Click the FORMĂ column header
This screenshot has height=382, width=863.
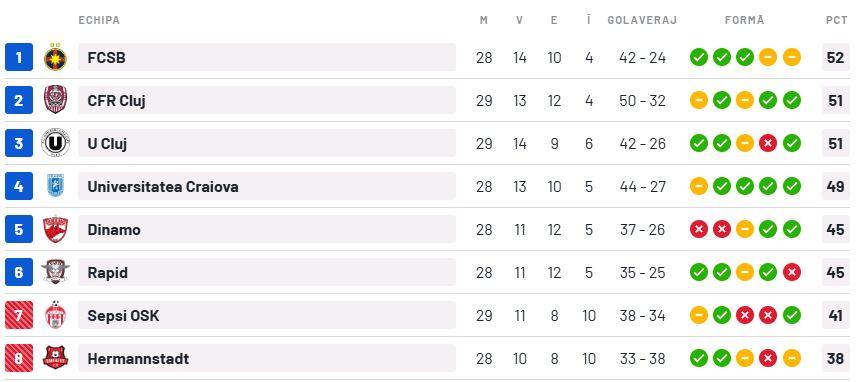745,20
